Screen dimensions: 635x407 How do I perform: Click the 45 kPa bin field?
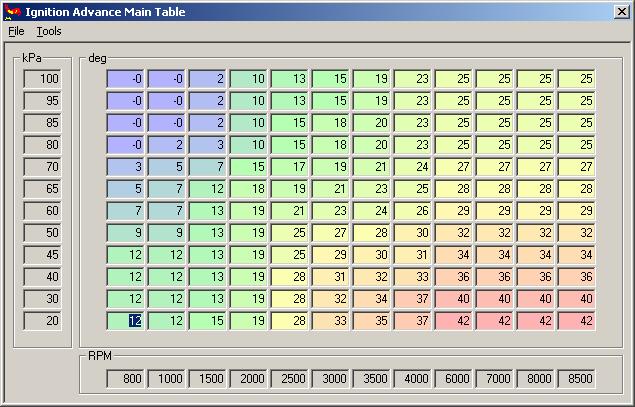click(43, 255)
